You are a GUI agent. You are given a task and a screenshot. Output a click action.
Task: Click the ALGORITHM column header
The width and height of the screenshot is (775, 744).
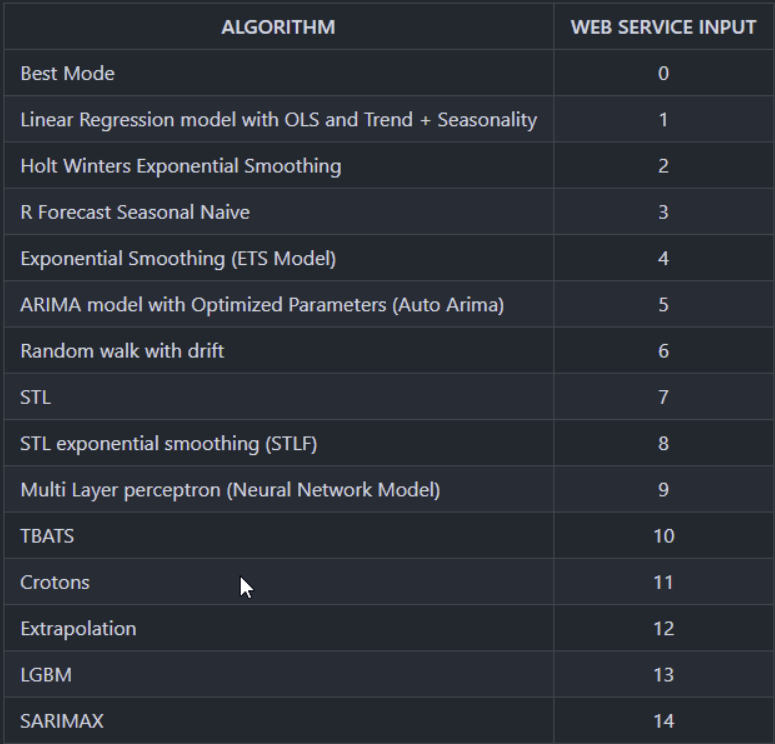pyautogui.click(x=278, y=27)
